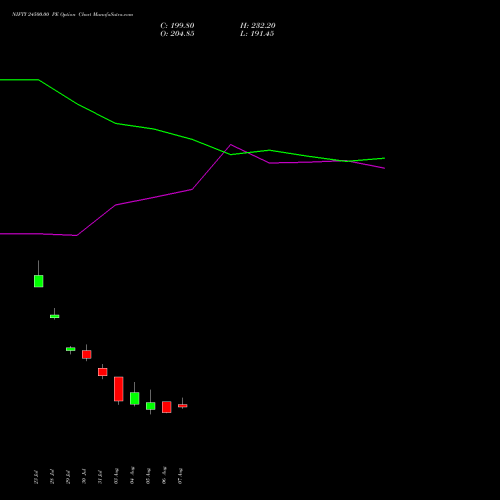Screen dimensions: 500x500
Task: Click the high value H: 232.20
Action: pyautogui.click(x=258, y=26)
